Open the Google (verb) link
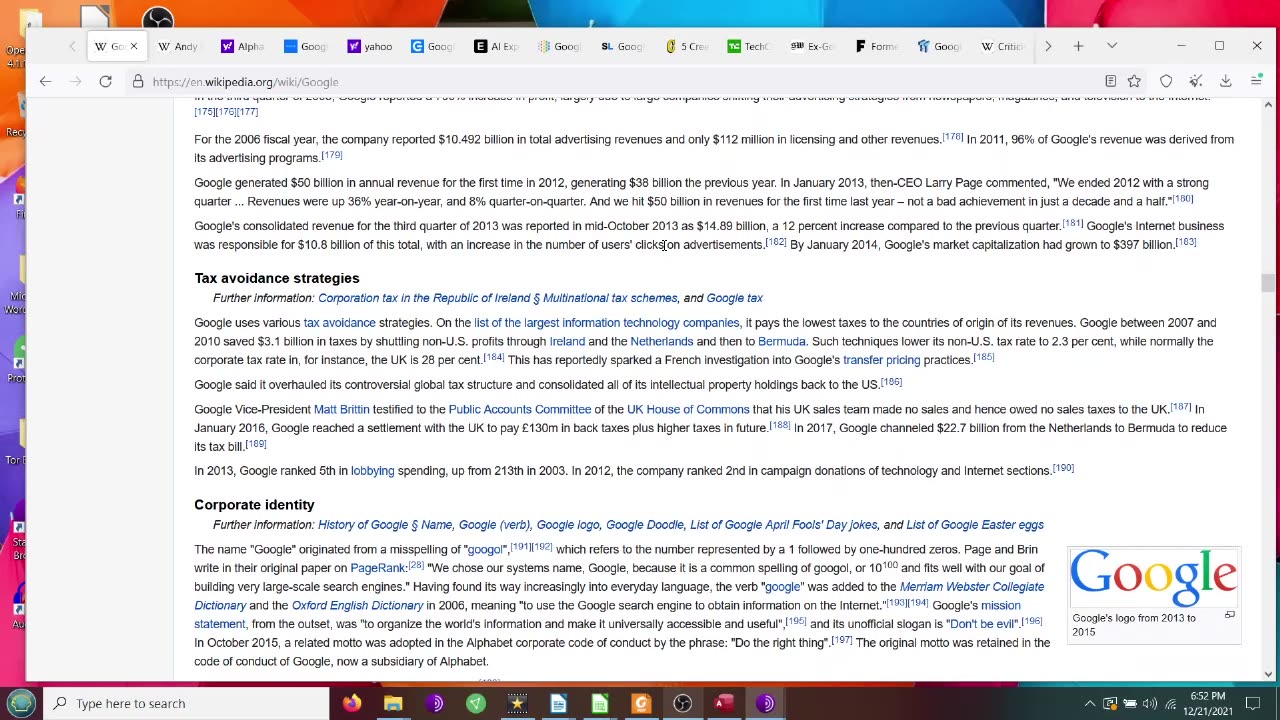The height and width of the screenshot is (720, 1280). 494,525
